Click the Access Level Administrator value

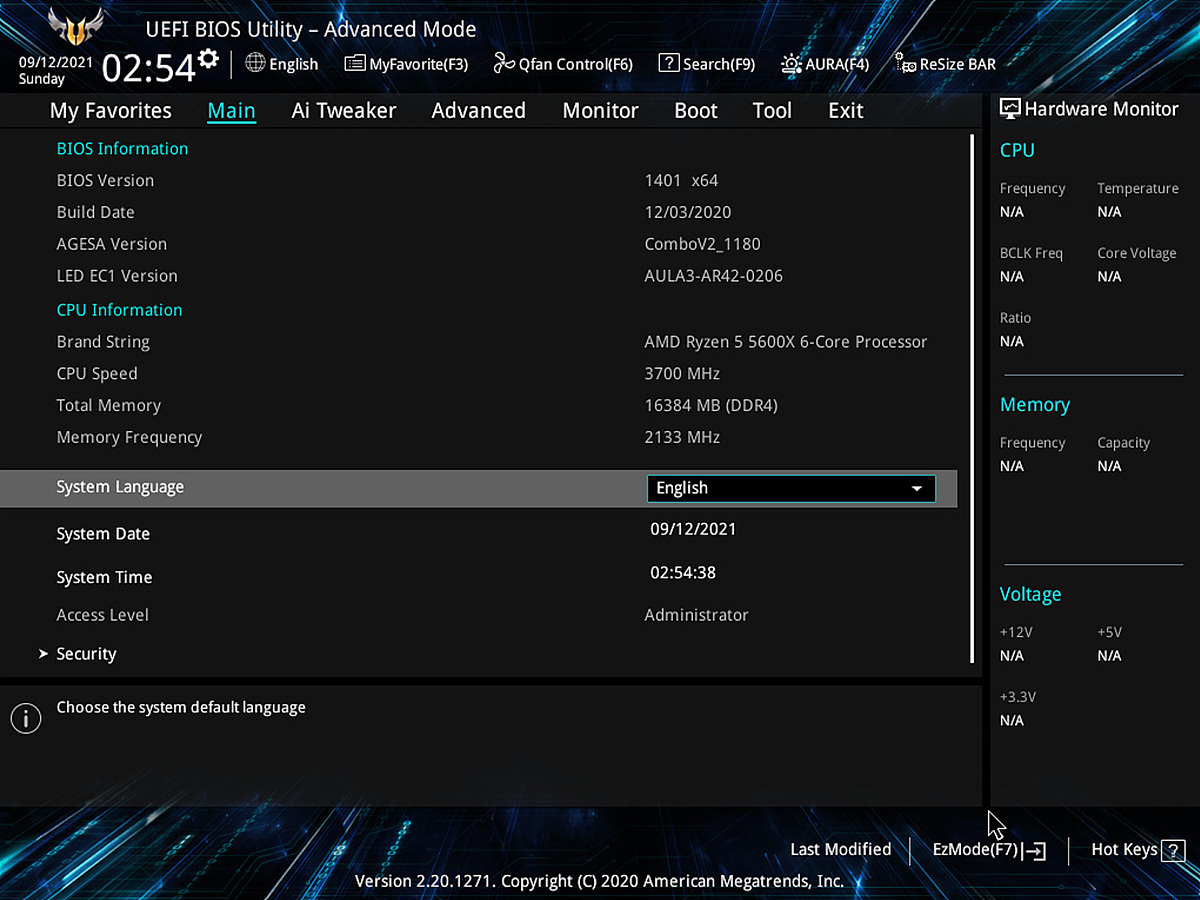click(x=696, y=615)
